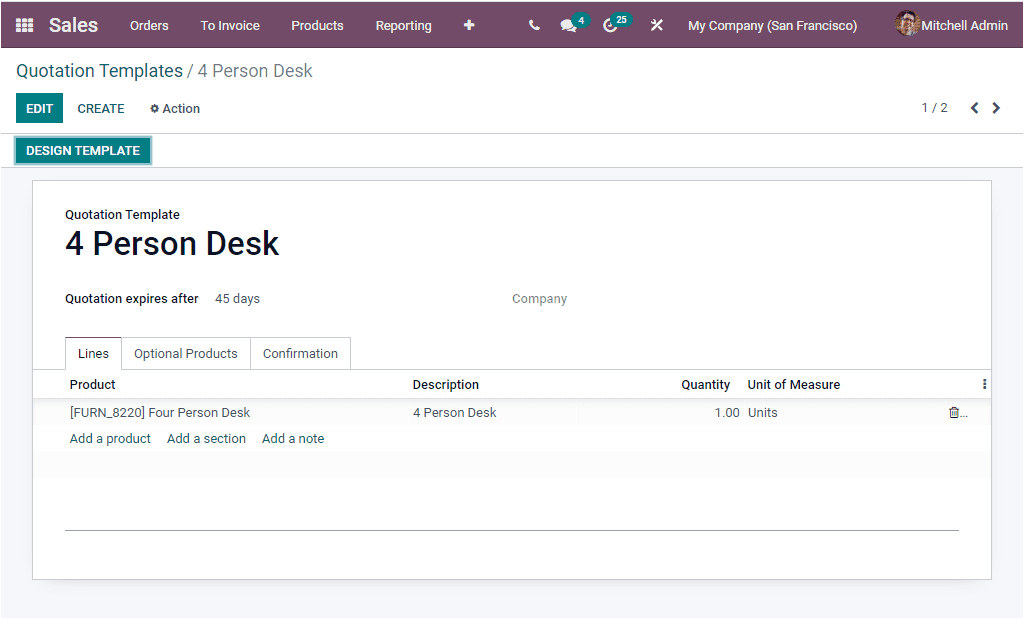
Task: Delete the Four Person Desk line
Action: click(x=955, y=412)
